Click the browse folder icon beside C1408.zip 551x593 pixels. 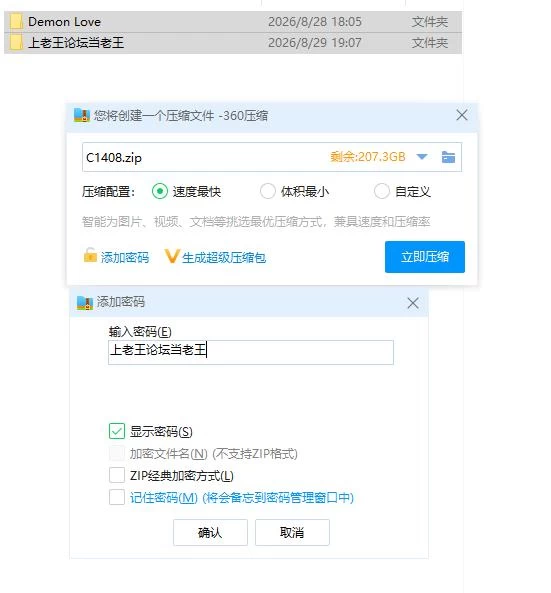coord(448,157)
